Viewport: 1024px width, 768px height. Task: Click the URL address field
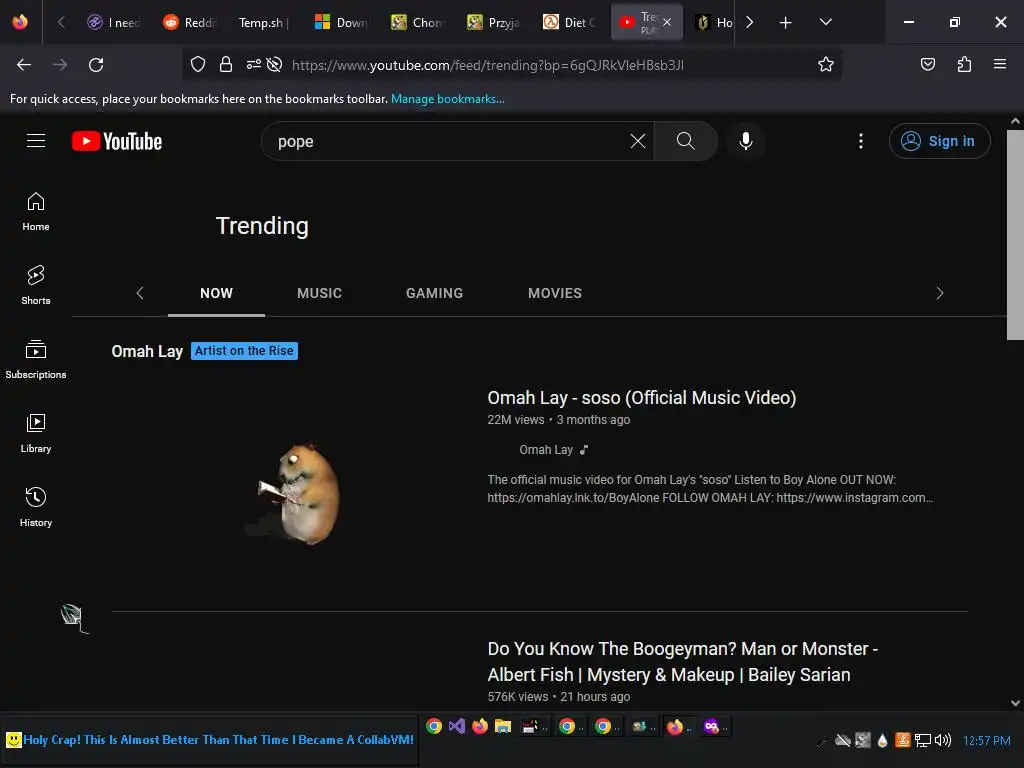click(x=487, y=65)
